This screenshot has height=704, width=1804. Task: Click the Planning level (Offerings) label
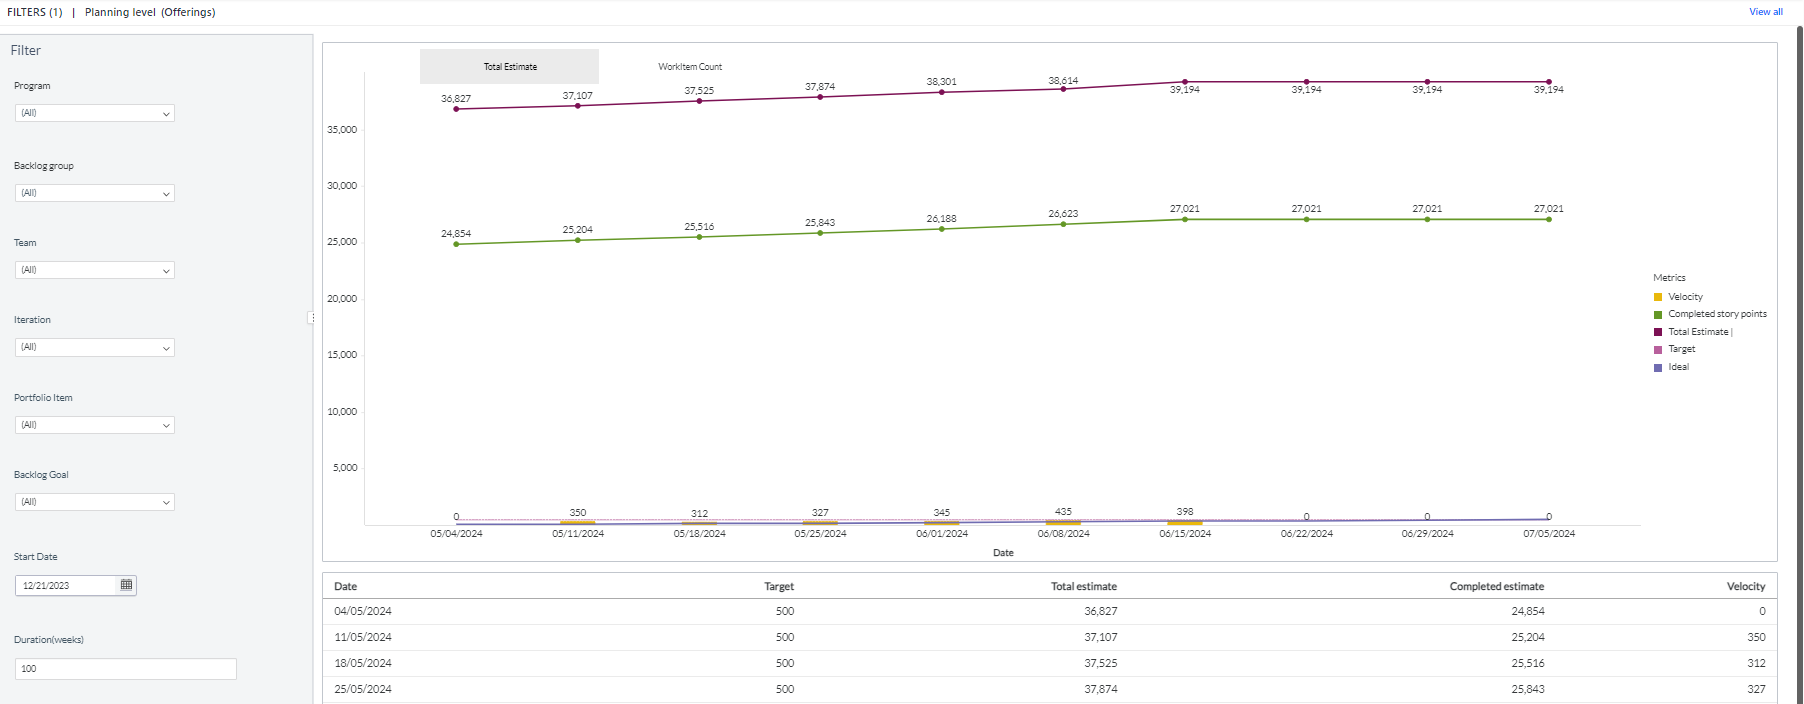150,12
